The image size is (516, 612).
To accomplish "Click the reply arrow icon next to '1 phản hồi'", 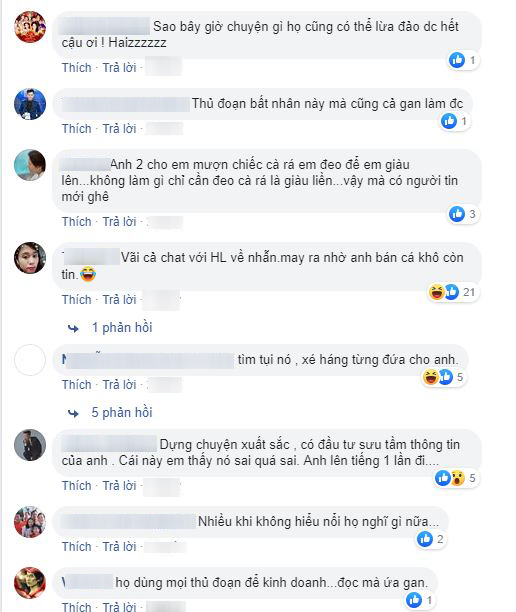I will pyautogui.click(x=73, y=328).
